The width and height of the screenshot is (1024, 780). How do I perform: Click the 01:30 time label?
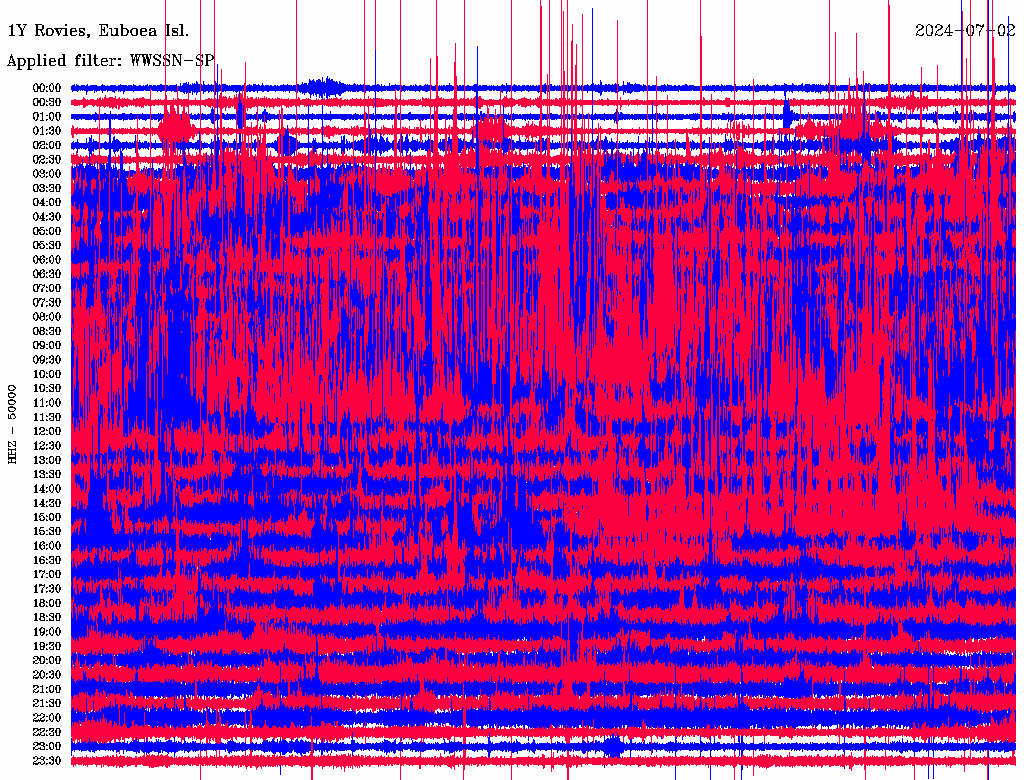pos(48,131)
